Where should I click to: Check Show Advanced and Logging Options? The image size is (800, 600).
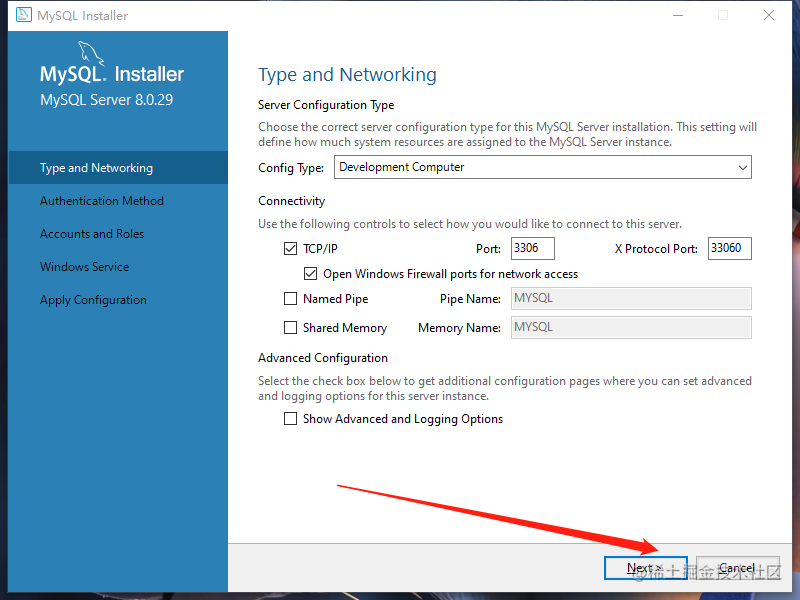[290, 419]
